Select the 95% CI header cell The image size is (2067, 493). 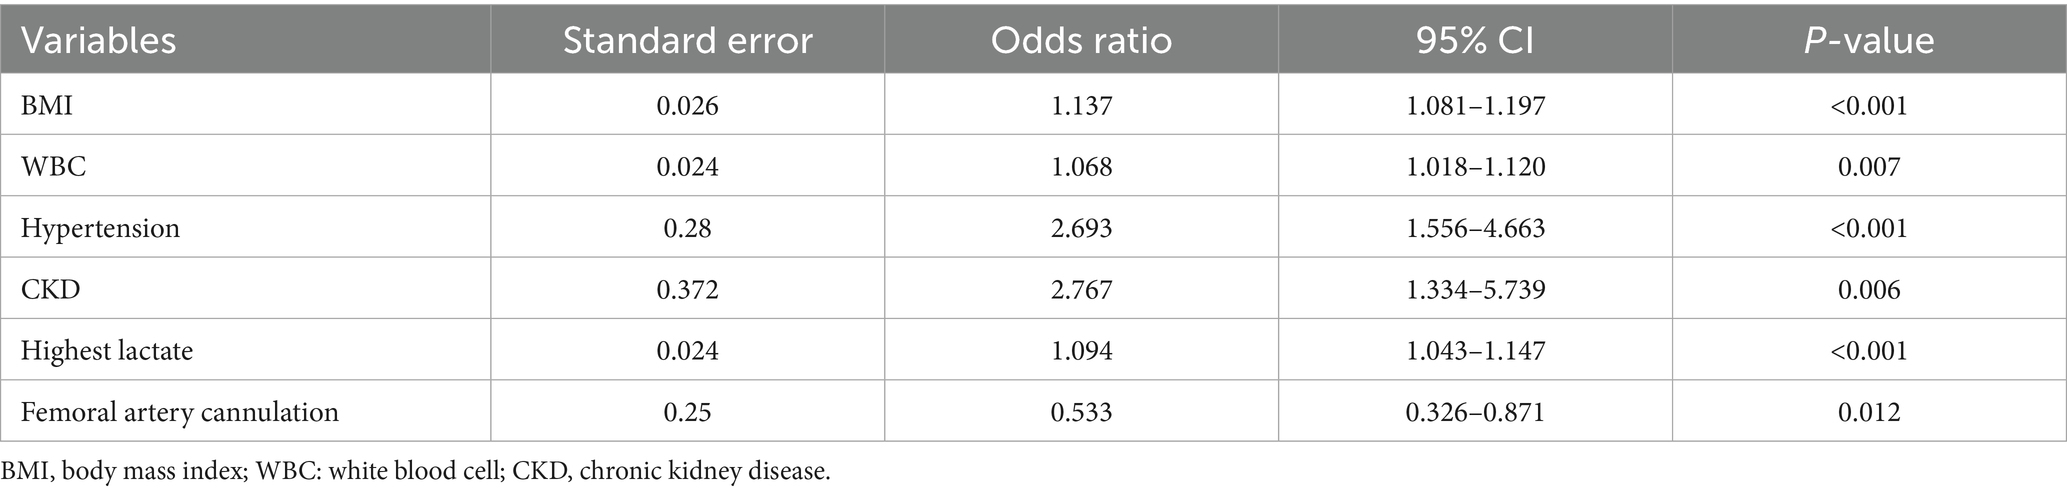(x=1474, y=41)
